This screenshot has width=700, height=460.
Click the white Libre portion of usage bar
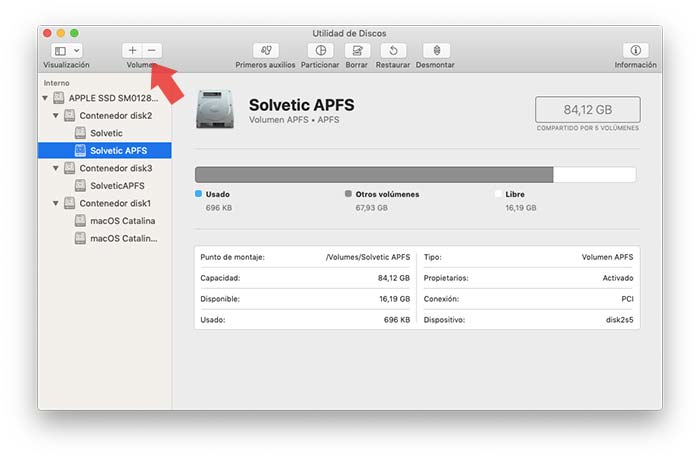click(595, 175)
